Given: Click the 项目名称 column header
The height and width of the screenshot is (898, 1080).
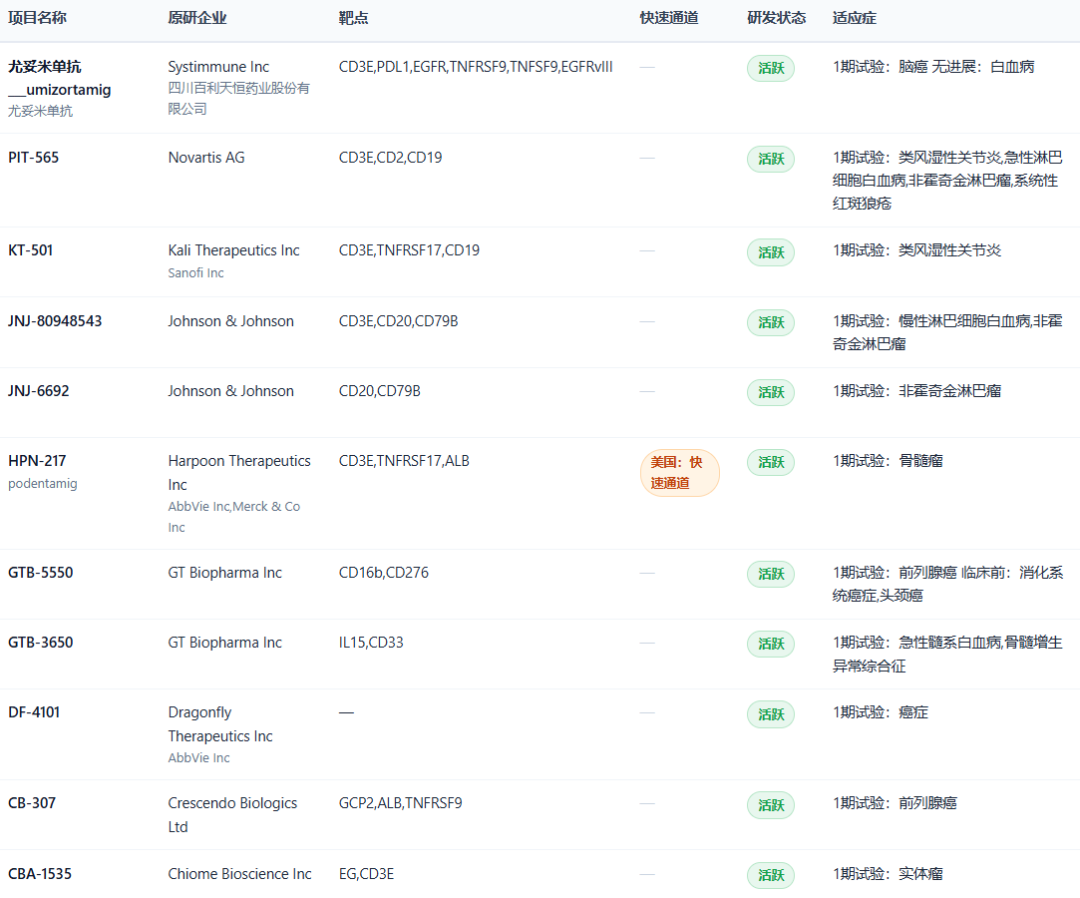Looking at the screenshot, I should tap(37, 18).
